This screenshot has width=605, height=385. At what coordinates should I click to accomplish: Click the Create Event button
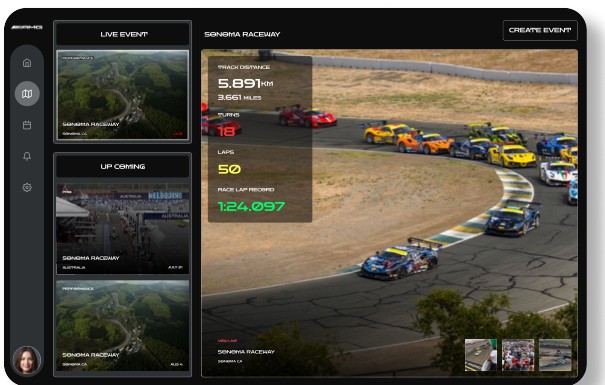[540, 30]
